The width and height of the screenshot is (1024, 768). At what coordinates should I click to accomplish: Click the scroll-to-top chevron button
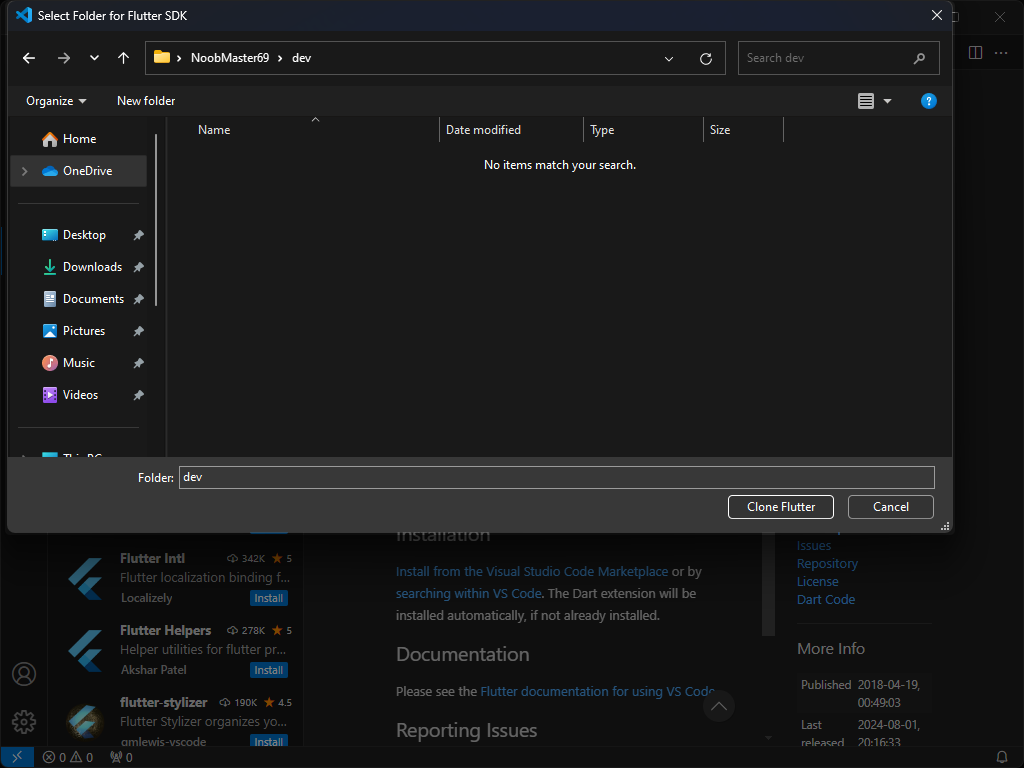click(x=718, y=706)
